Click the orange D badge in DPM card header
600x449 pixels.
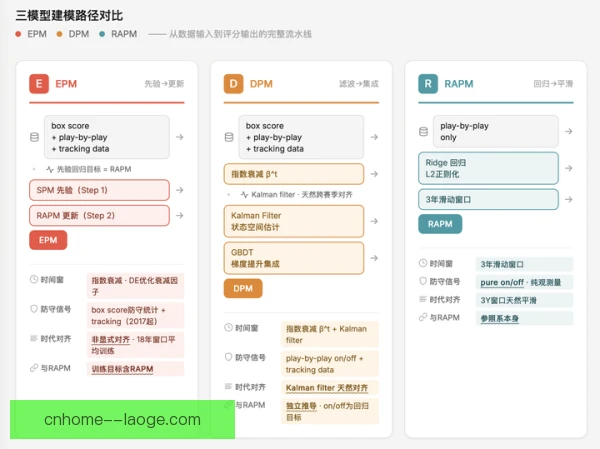[233, 84]
